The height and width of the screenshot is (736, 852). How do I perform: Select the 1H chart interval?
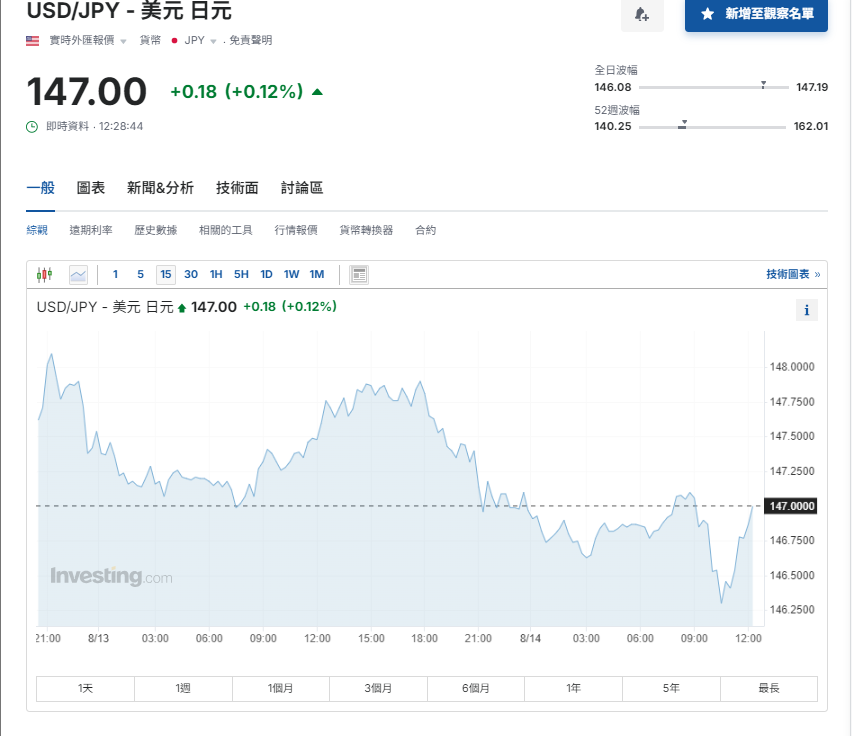pos(216,274)
